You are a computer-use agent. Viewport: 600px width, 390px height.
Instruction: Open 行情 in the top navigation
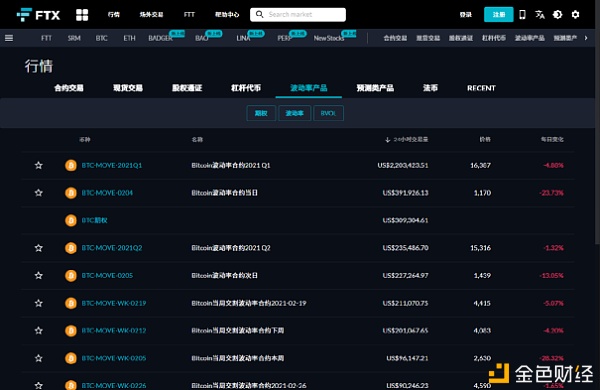(114, 15)
